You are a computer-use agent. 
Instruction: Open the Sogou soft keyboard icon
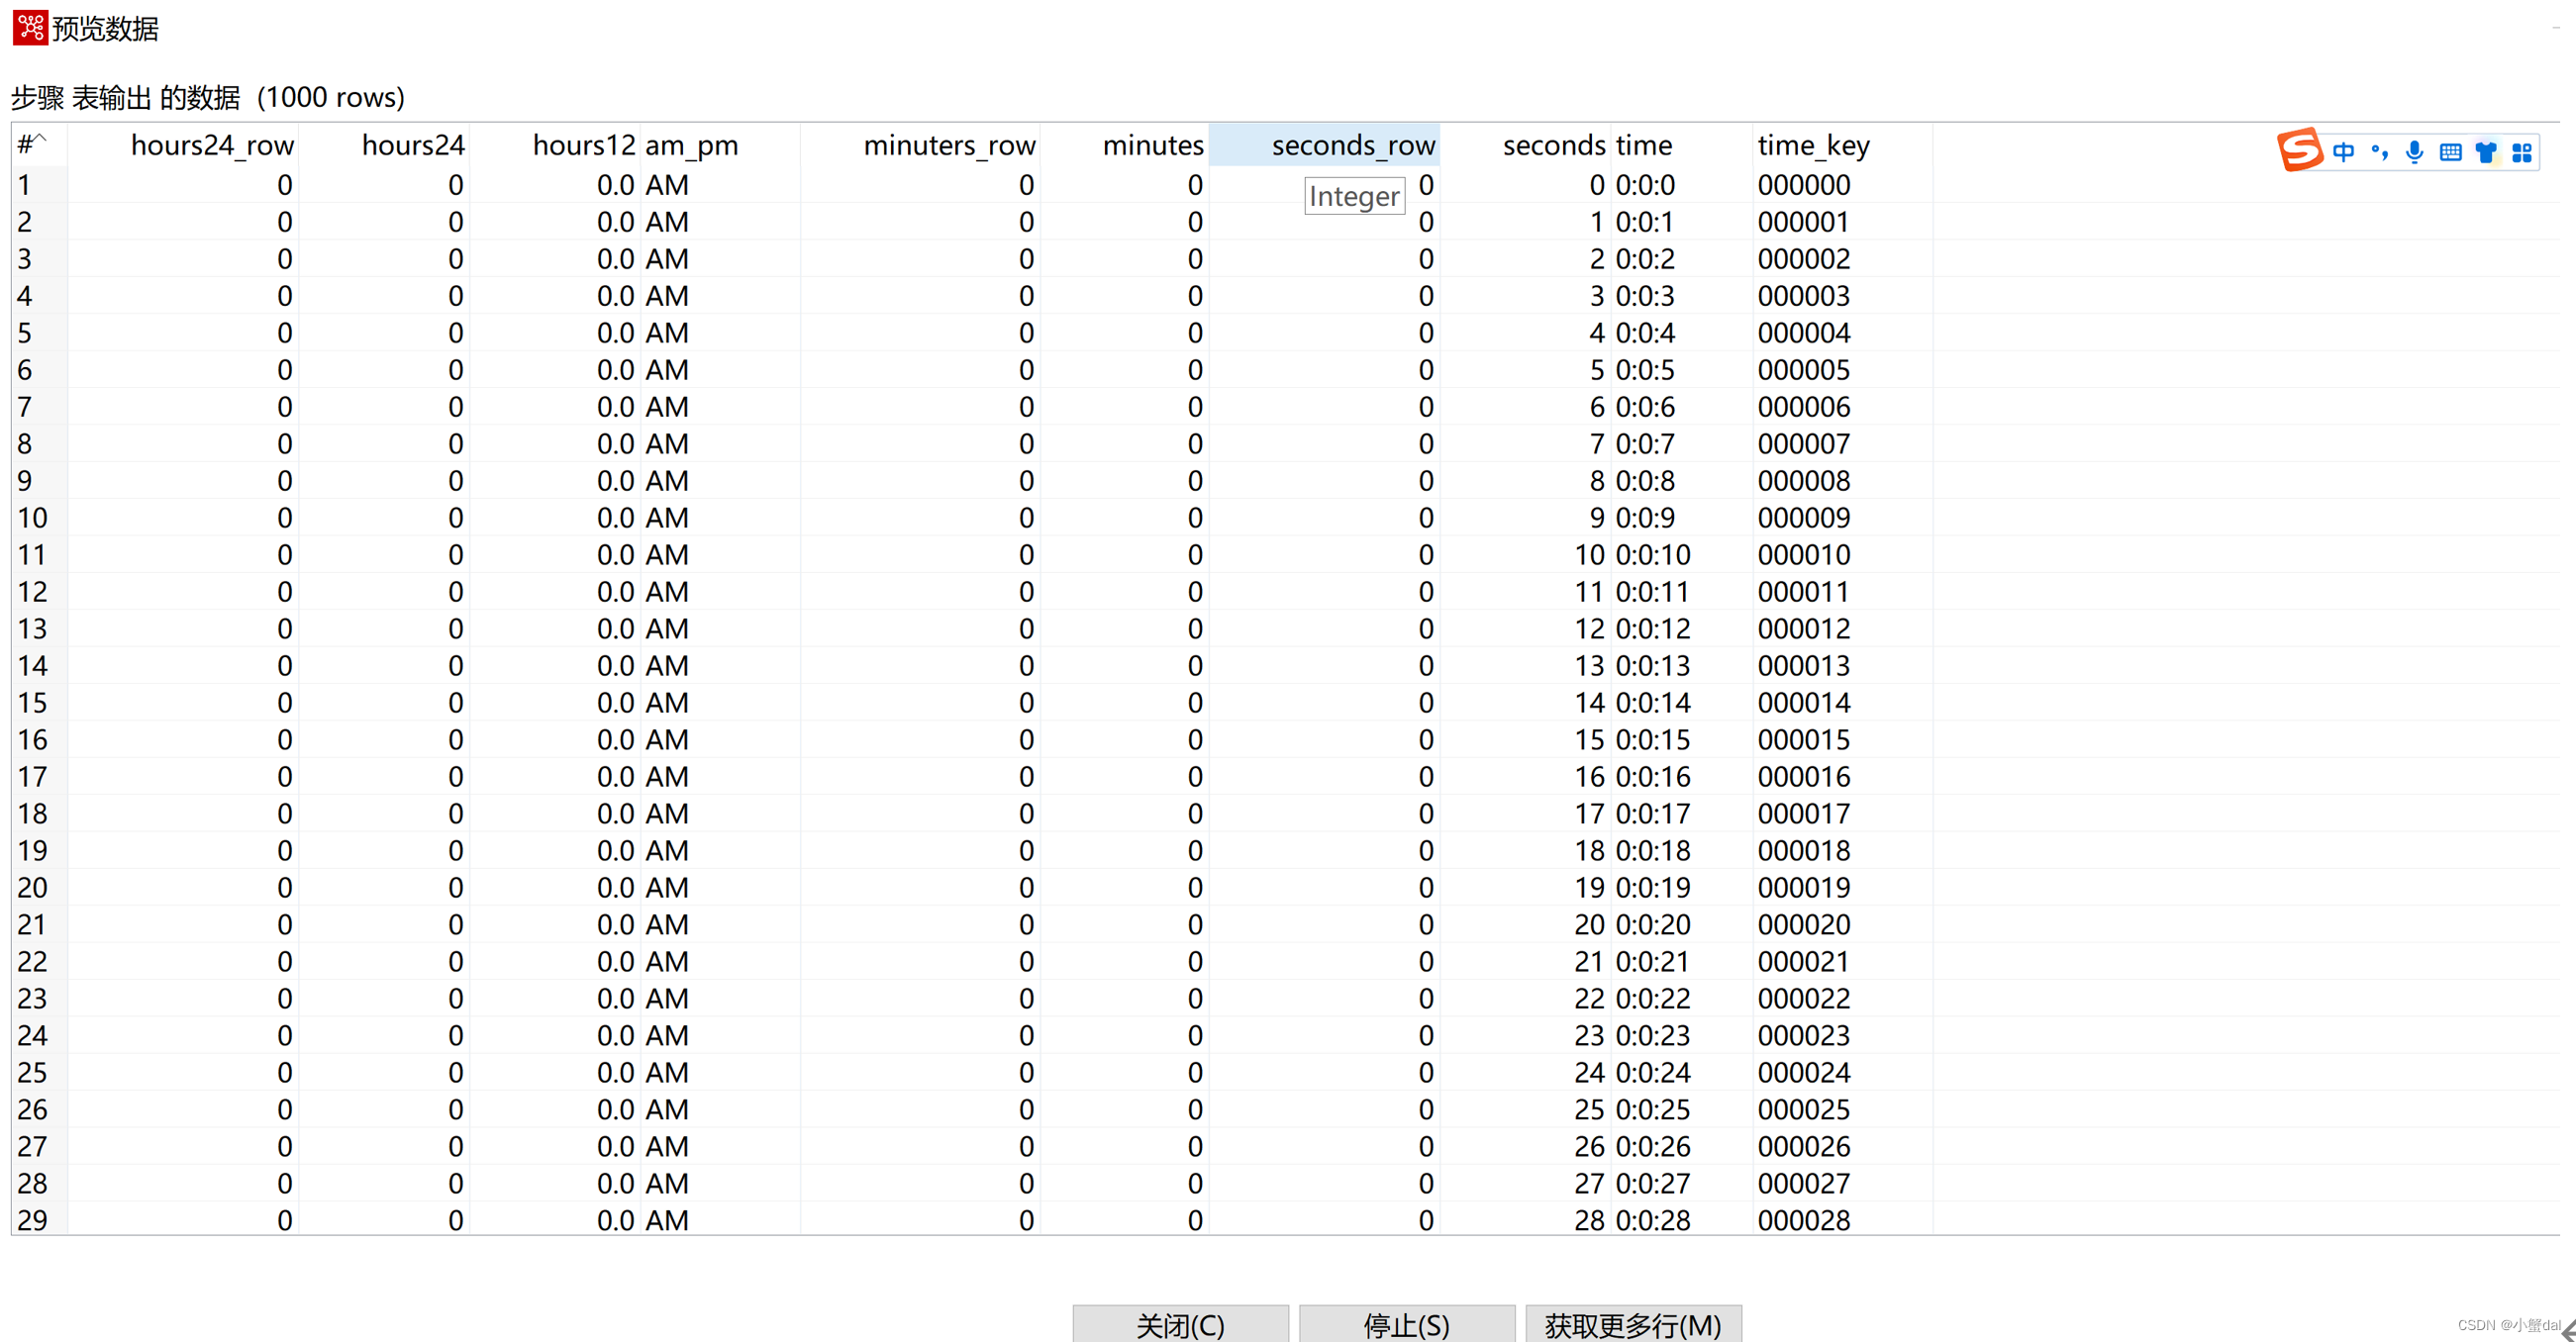pyautogui.click(x=2450, y=152)
